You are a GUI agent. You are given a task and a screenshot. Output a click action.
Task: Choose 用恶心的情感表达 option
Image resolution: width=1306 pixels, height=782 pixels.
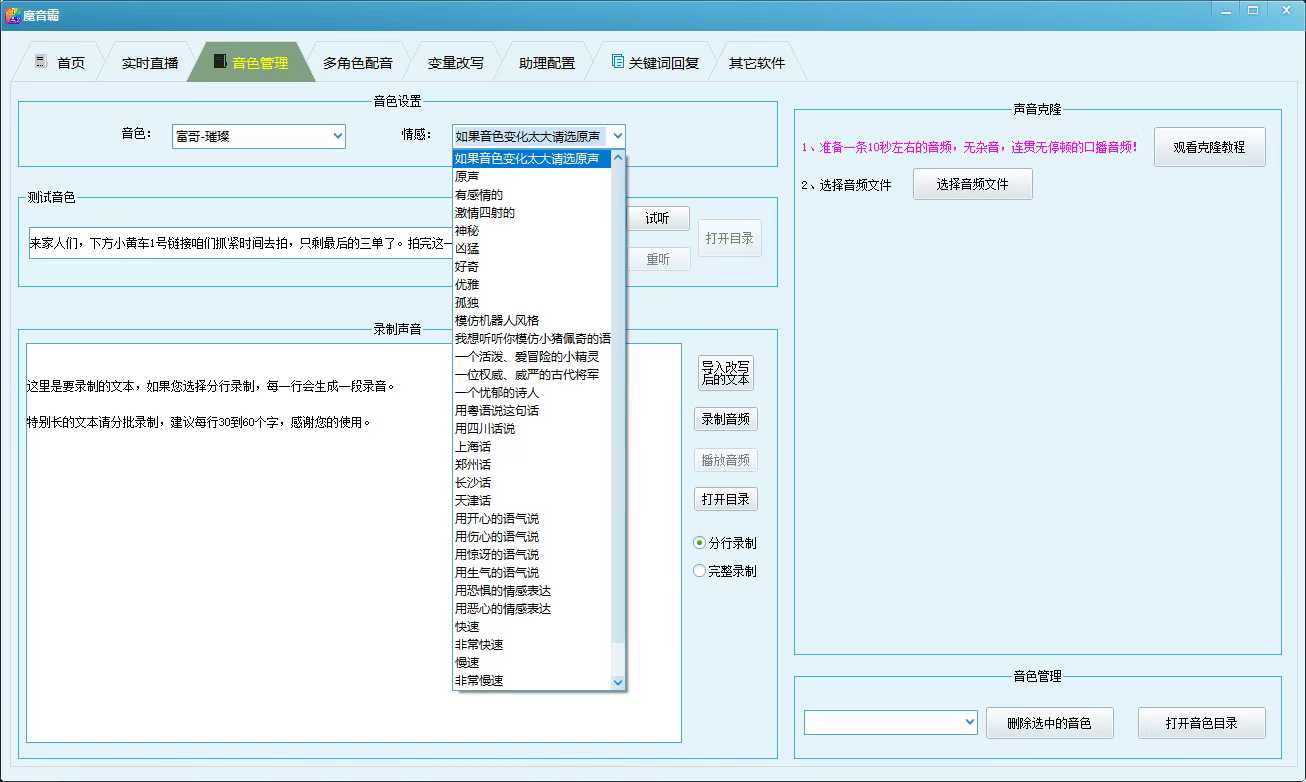pos(532,609)
